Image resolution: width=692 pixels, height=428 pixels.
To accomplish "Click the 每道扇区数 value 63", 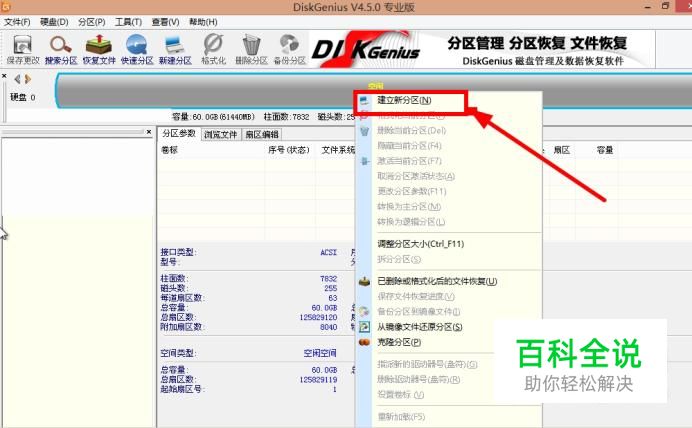I will pos(333,298).
